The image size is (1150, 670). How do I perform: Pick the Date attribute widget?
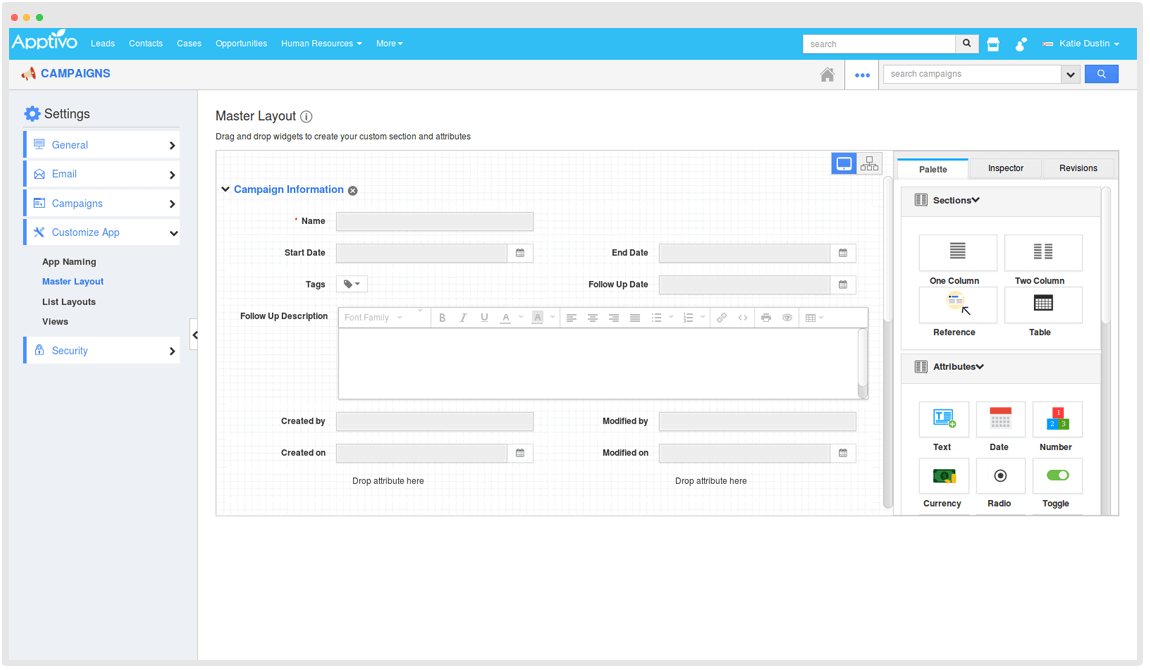(x=1000, y=419)
